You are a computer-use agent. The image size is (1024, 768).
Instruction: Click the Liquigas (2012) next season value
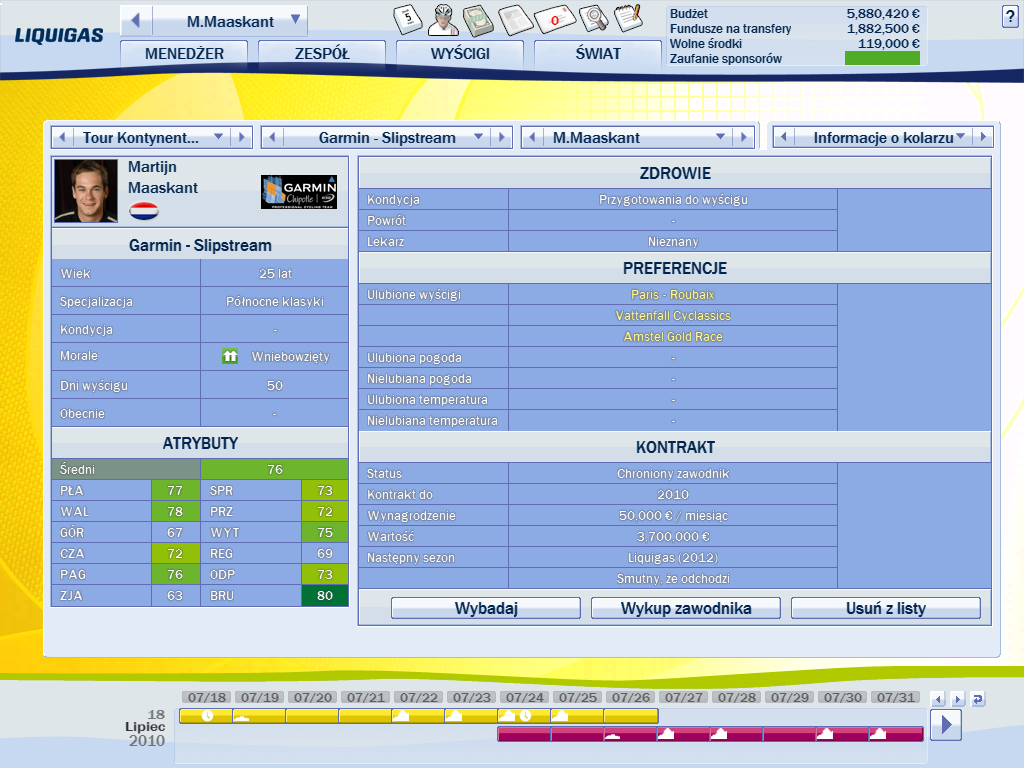point(673,558)
